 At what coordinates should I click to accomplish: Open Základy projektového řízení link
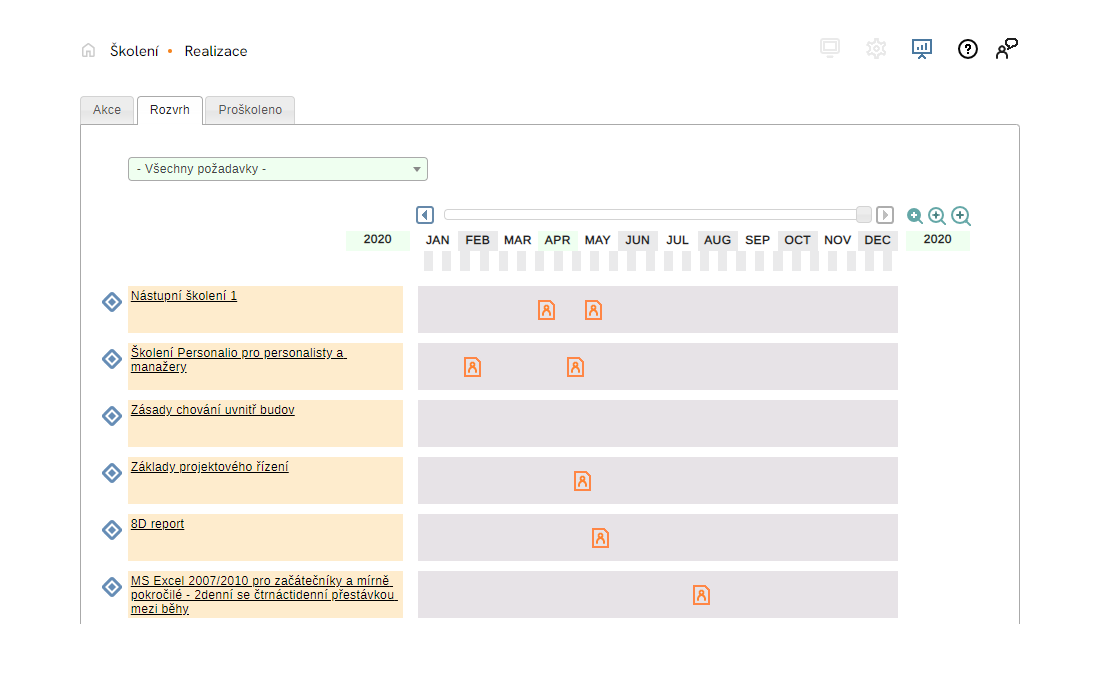[210, 467]
